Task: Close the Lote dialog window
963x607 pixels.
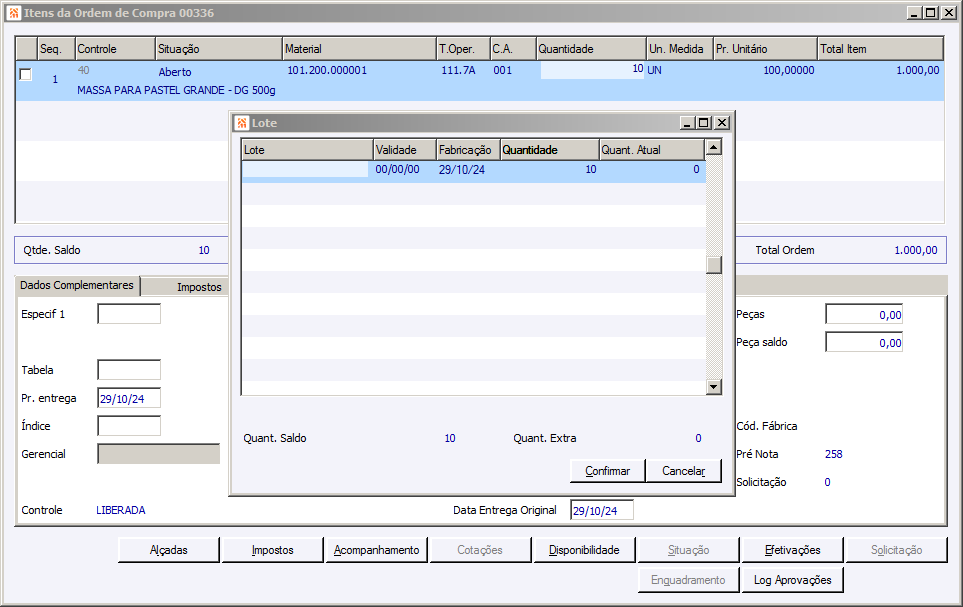Action: click(x=722, y=123)
